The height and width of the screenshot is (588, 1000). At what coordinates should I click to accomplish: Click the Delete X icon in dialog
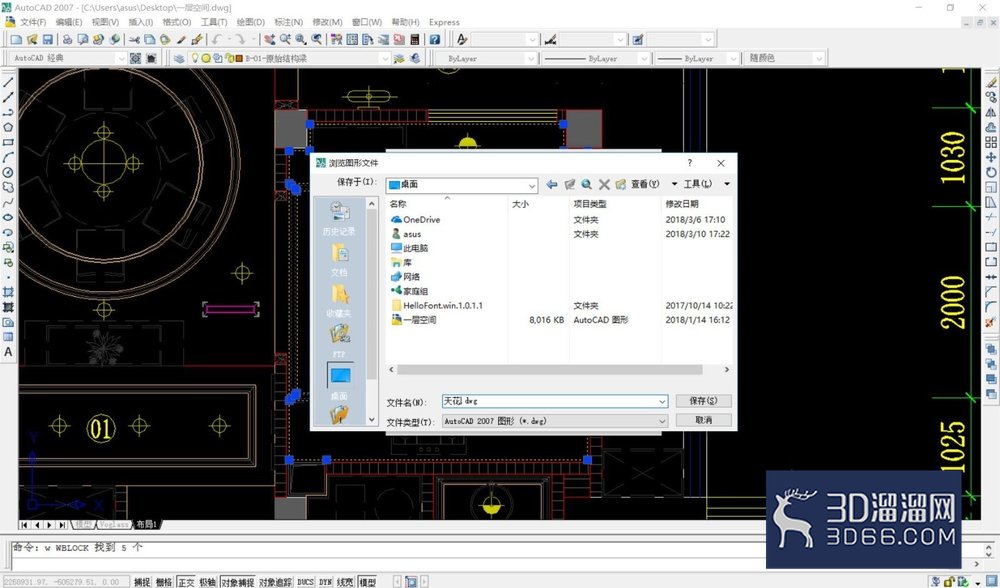pyautogui.click(x=604, y=184)
